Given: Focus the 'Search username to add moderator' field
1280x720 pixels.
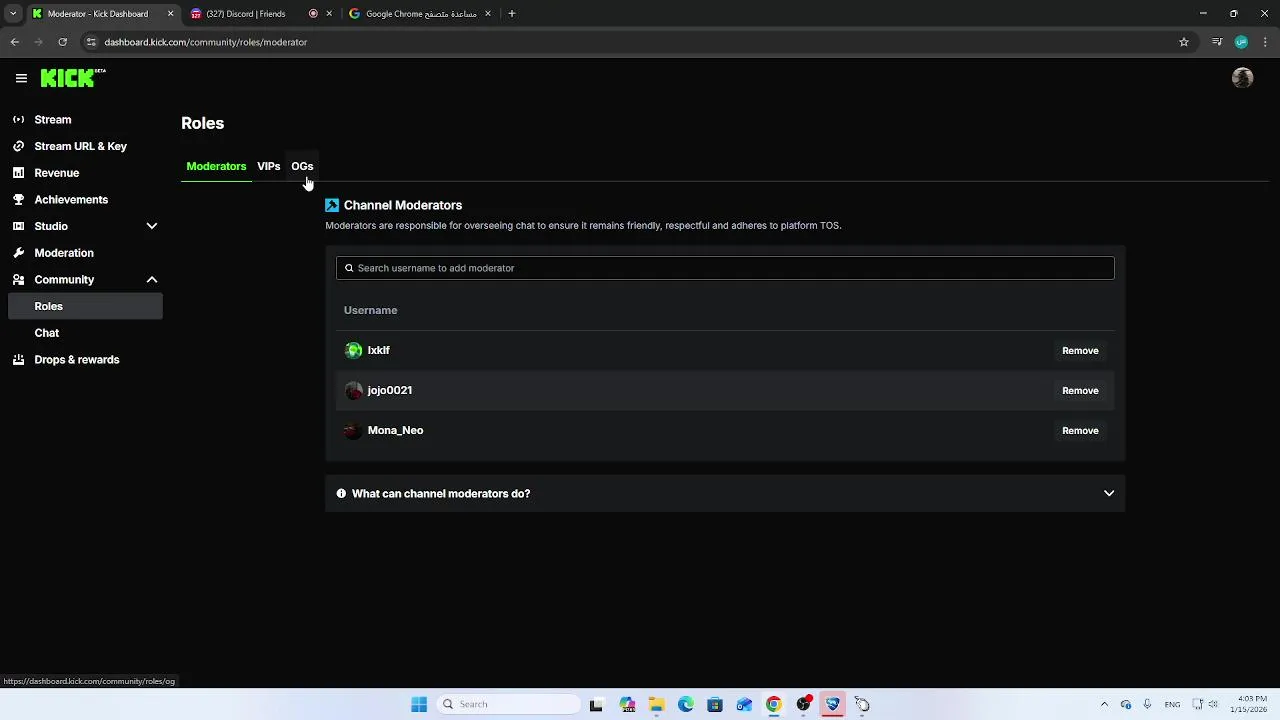Looking at the screenshot, I should coord(725,268).
